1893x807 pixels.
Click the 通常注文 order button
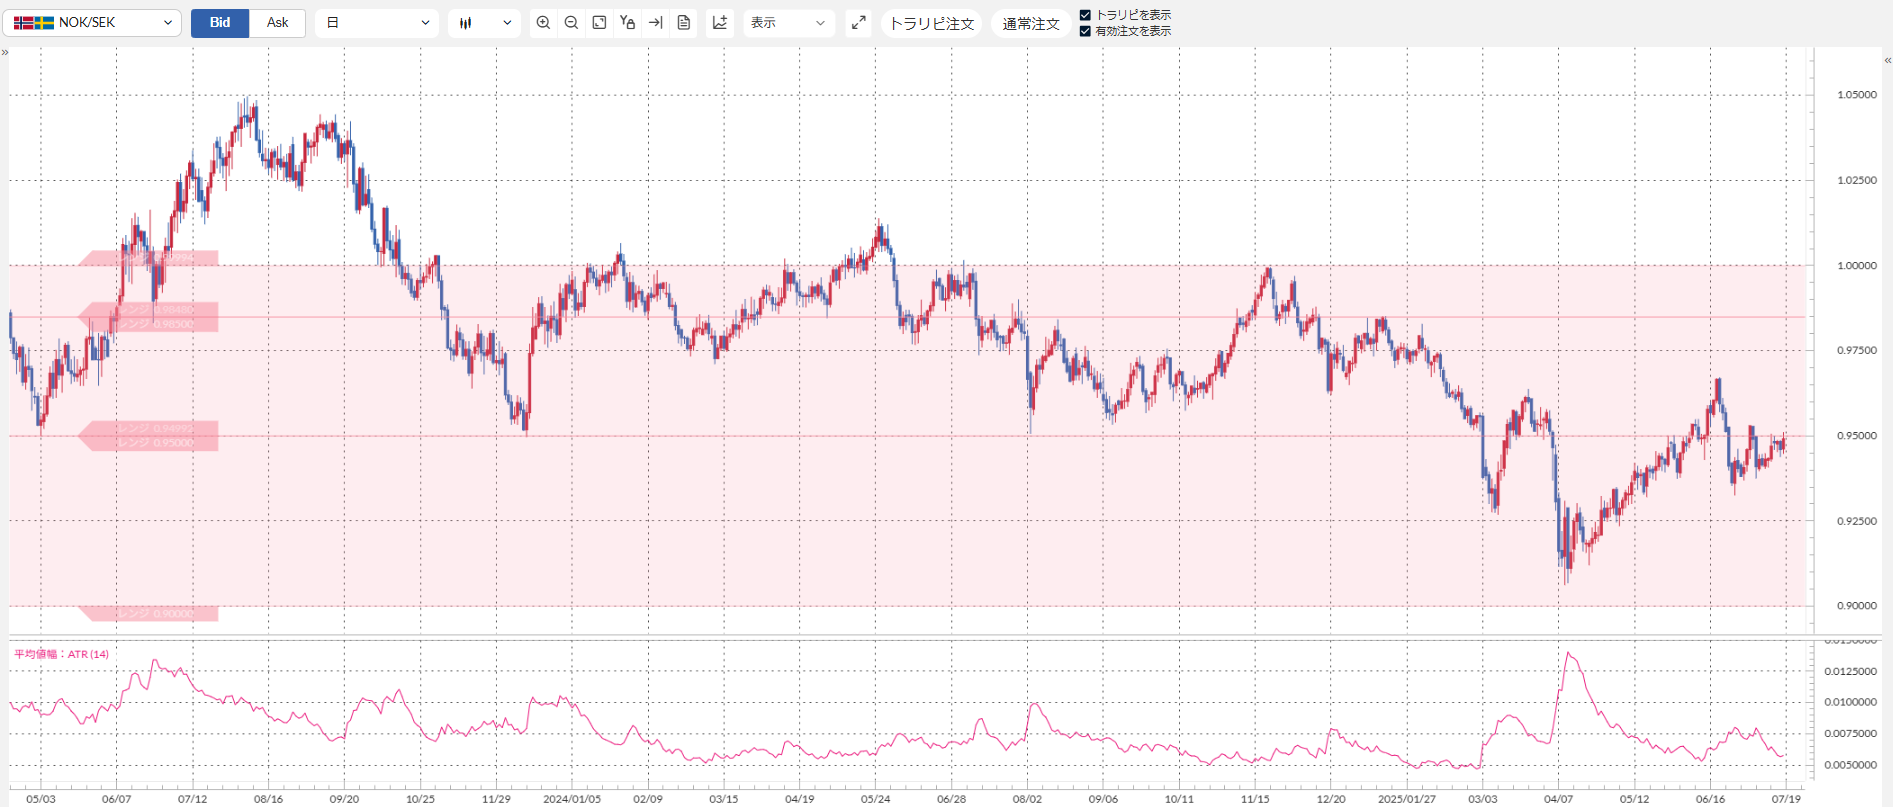(1031, 23)
